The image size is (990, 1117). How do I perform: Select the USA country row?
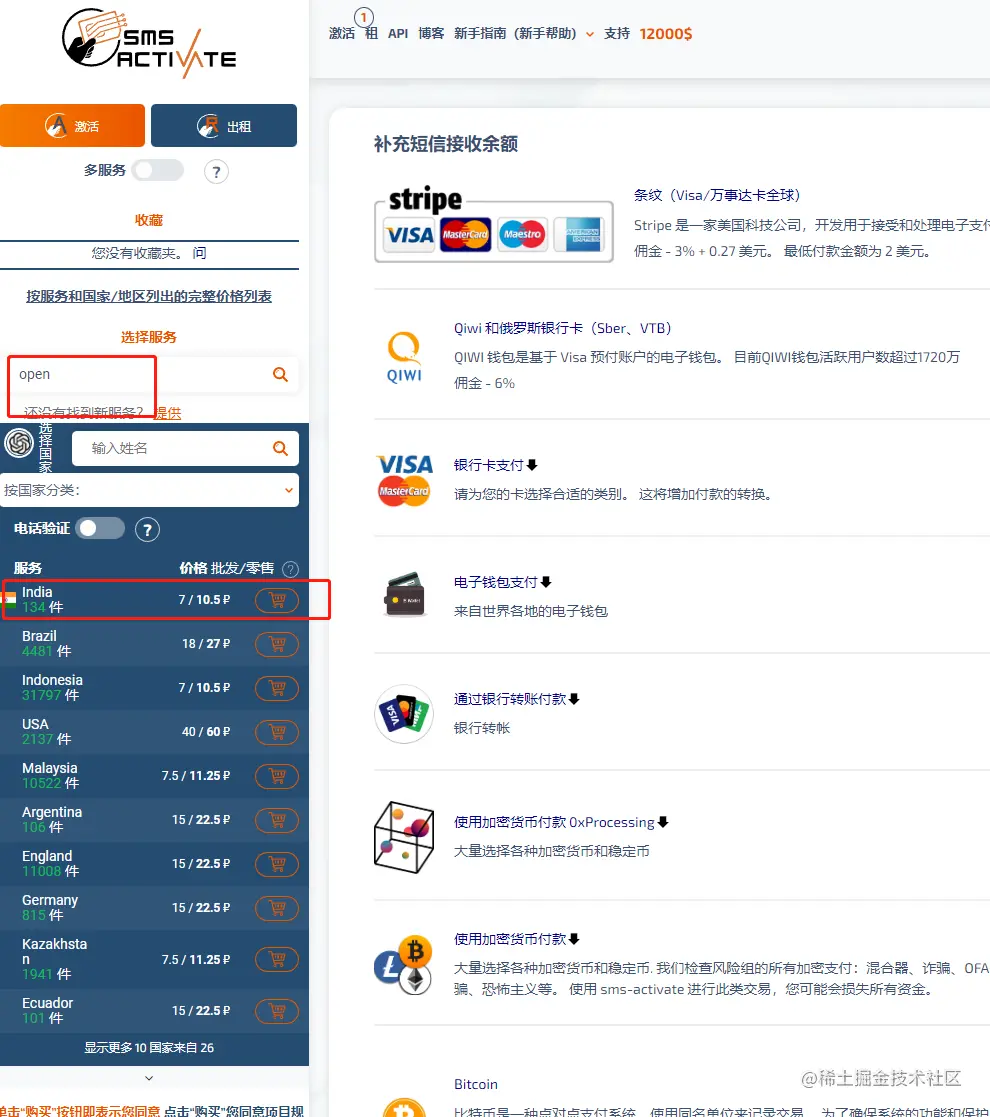(155, 732)
